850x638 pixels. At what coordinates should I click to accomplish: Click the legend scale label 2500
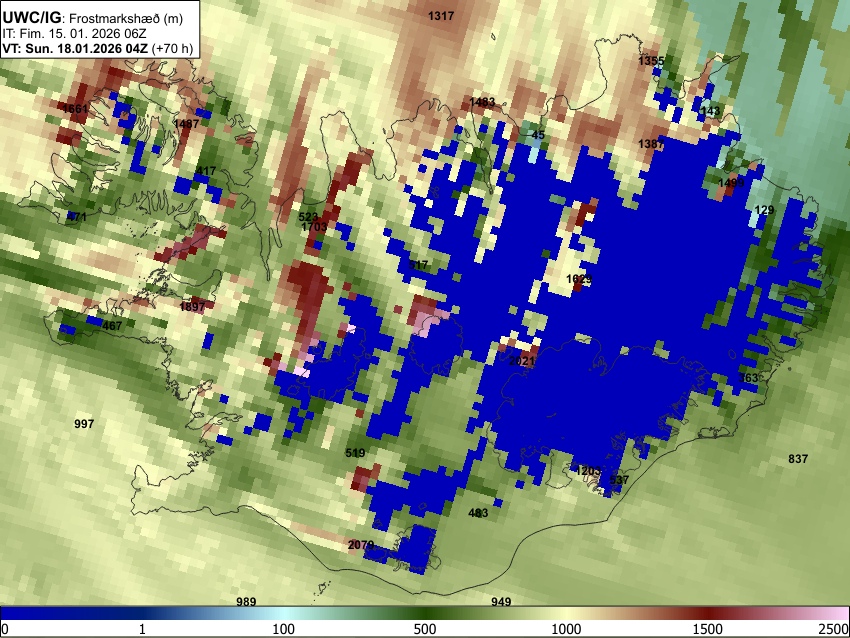coord(834,629)
